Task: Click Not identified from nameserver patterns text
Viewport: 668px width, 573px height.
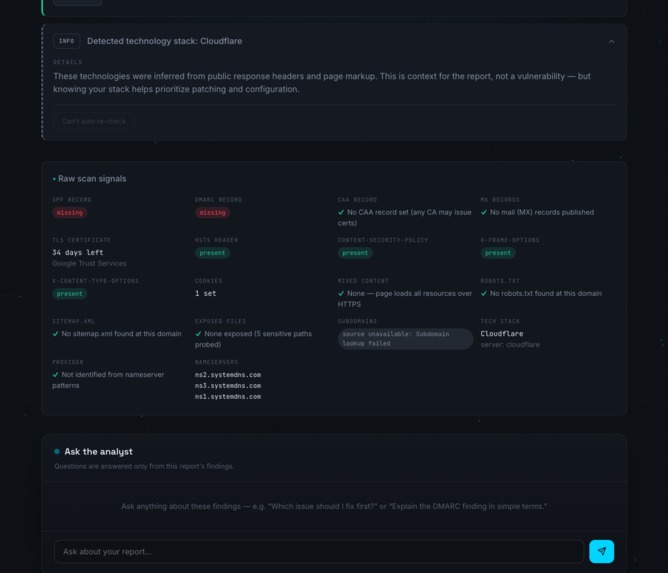Action: click(108, 380)
